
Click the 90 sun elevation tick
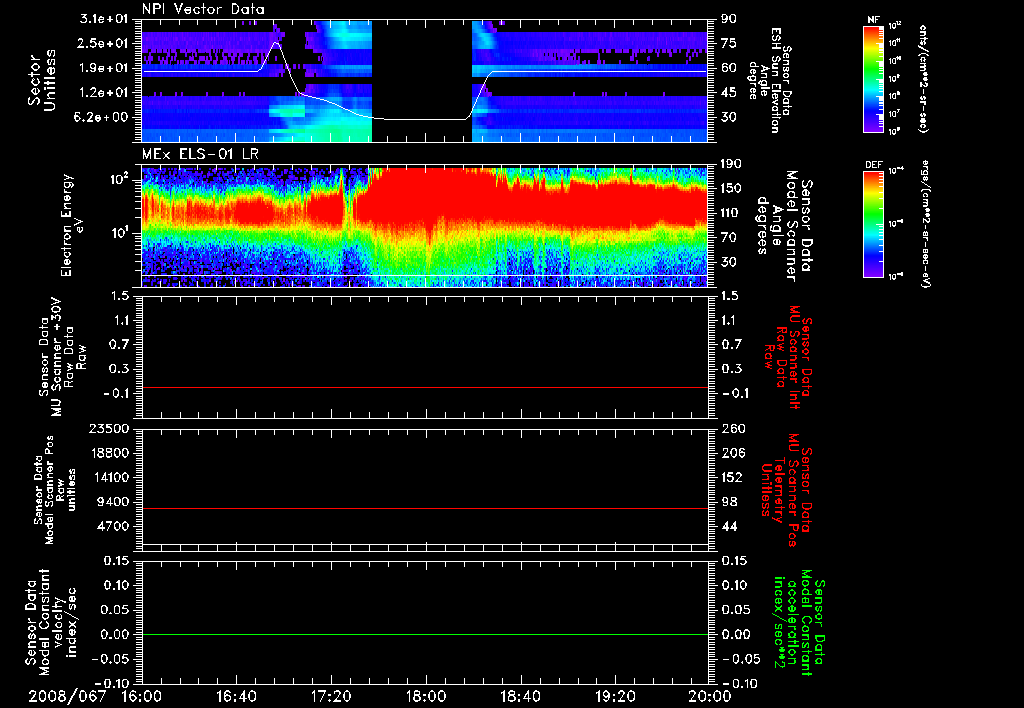click(x=728, y=19)
